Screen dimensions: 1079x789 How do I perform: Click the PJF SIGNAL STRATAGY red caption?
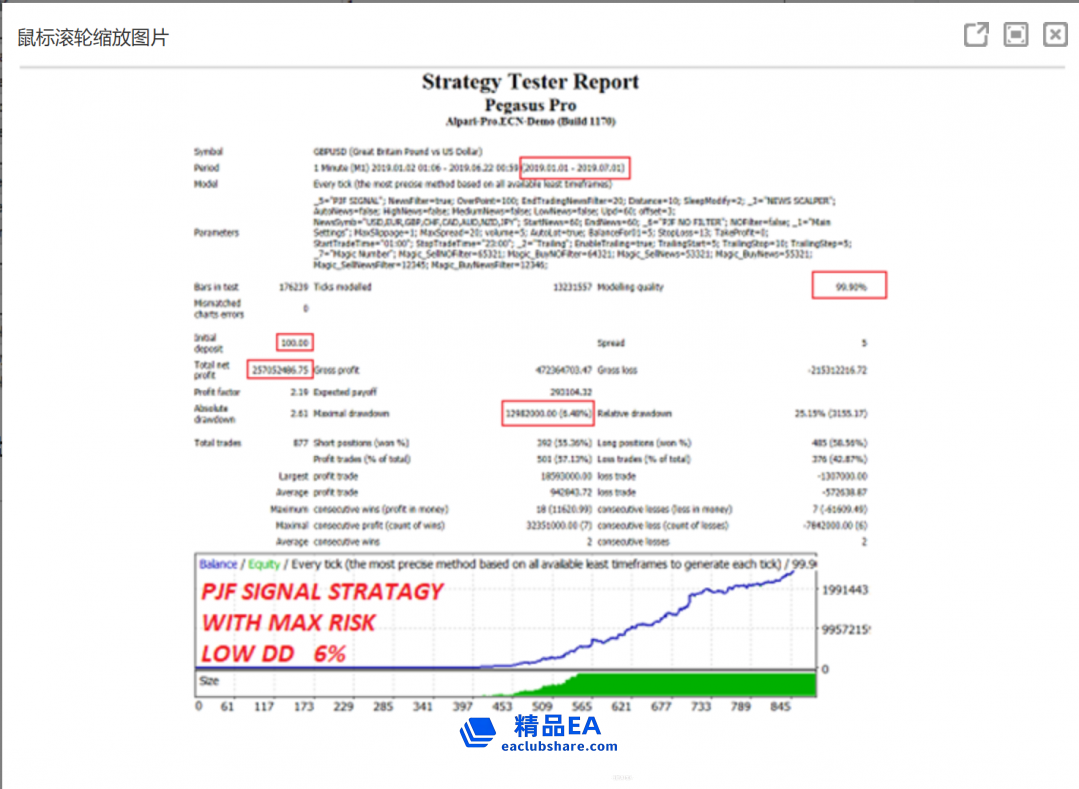[322, 592]
